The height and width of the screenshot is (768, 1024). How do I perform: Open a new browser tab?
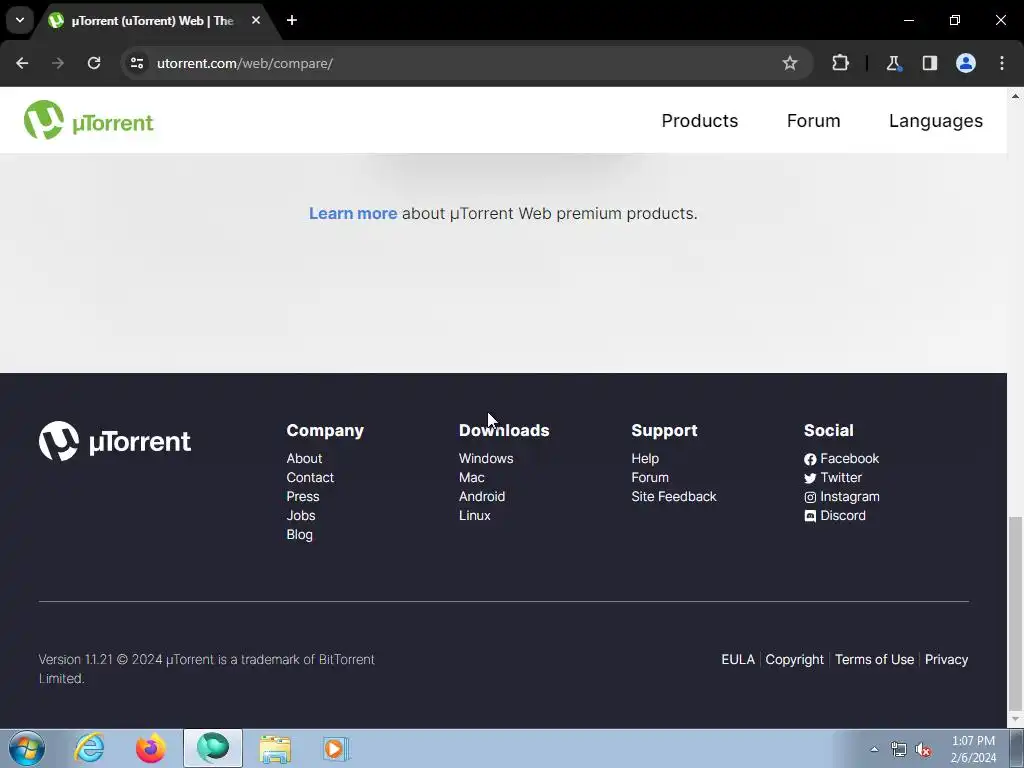[x=292, y=20]
